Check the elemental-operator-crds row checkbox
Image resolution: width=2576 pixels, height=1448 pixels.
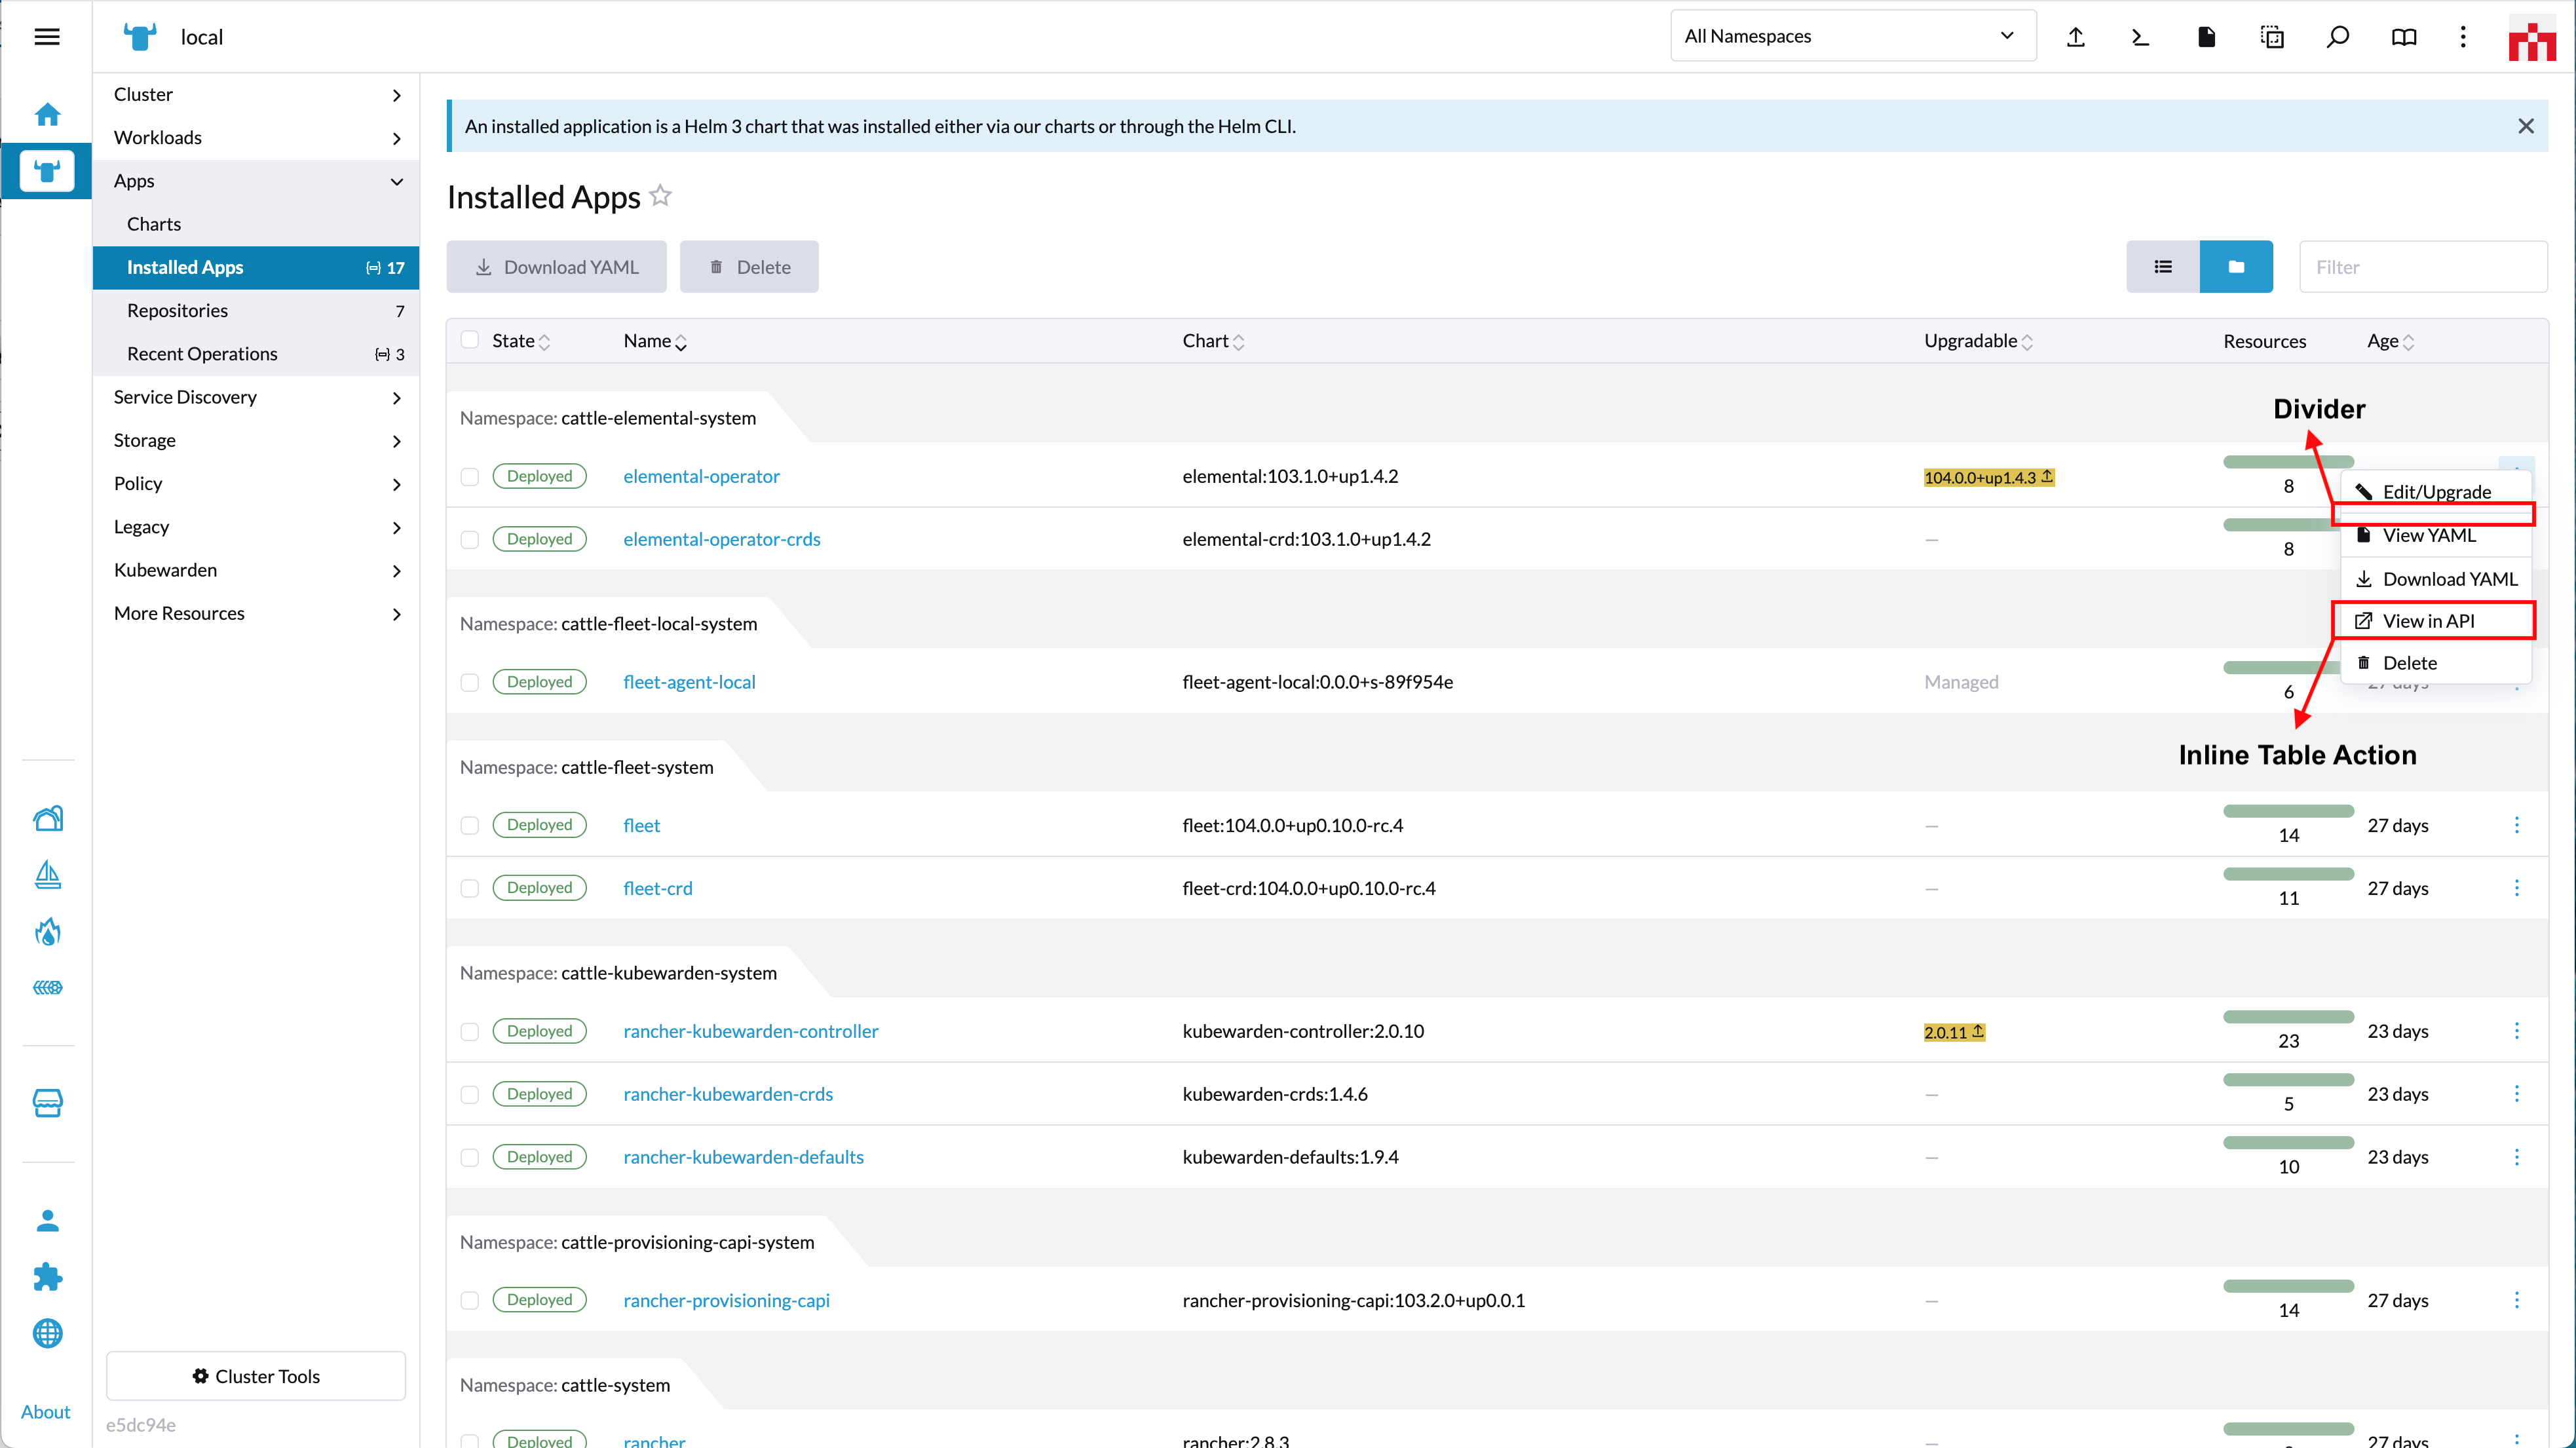tap(469, 540)
